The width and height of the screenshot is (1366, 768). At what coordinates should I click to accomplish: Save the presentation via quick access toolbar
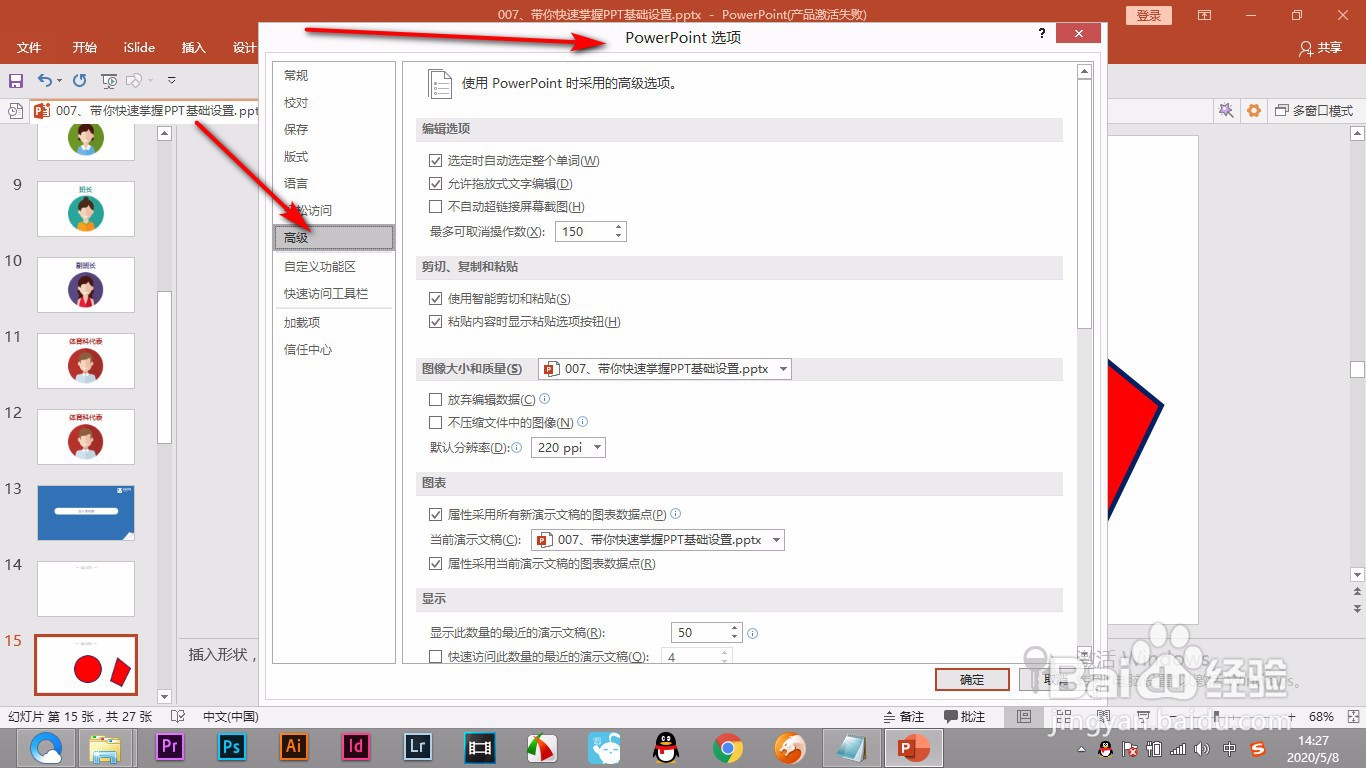(x=16, y=80)
